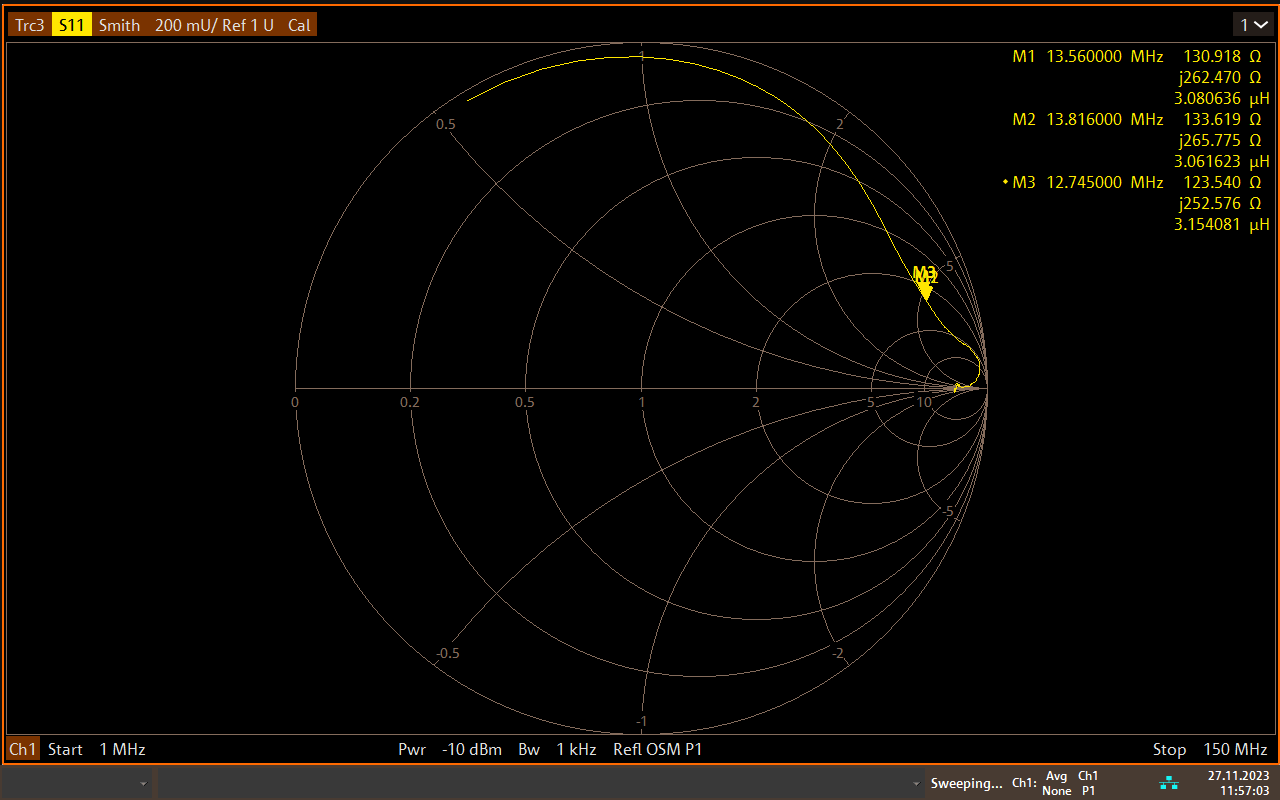1280x800 pixels.
Task: Click the scale label 200 mU/ Ref 1 U
Action: 215,24
